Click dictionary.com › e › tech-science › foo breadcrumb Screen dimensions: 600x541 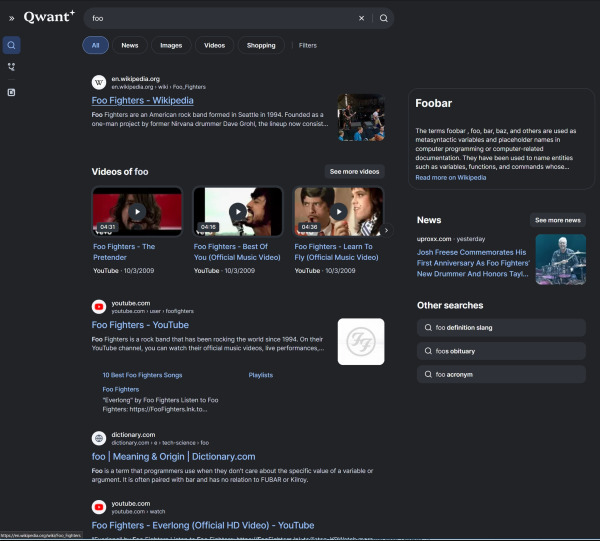pyautogui.click(x=160, y=443)
